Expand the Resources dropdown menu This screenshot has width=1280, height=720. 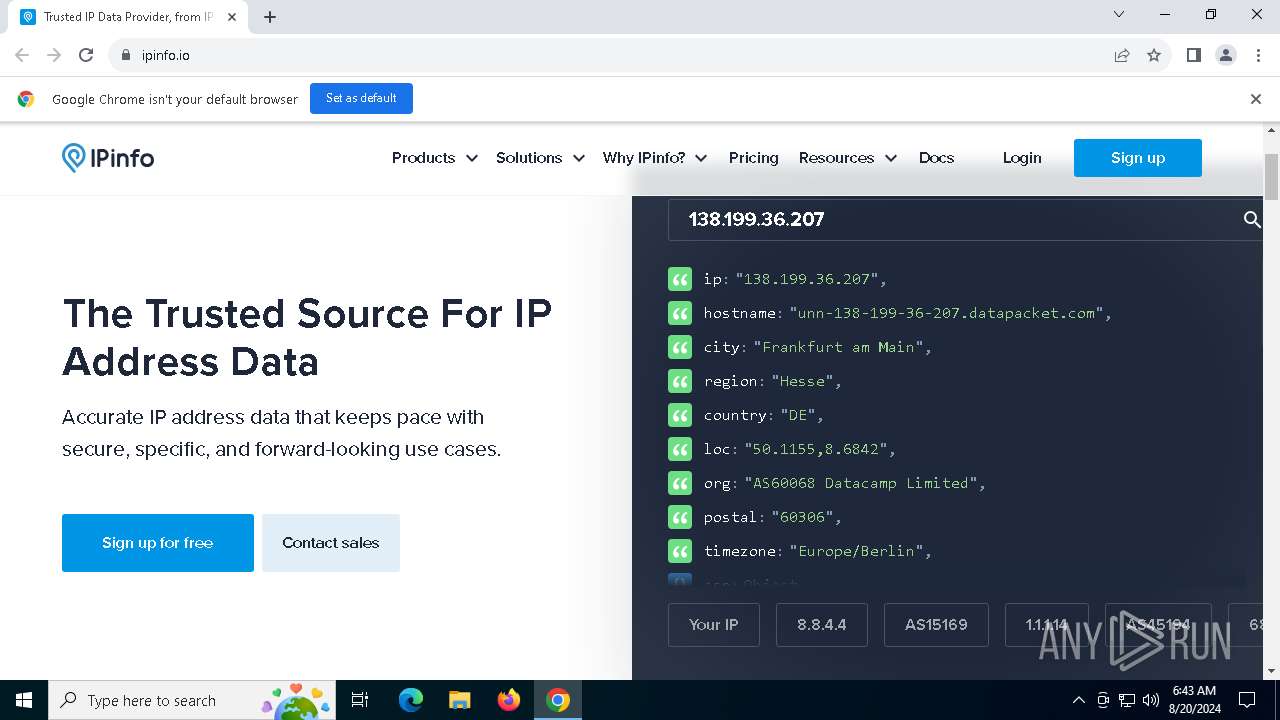pos(848,158)
